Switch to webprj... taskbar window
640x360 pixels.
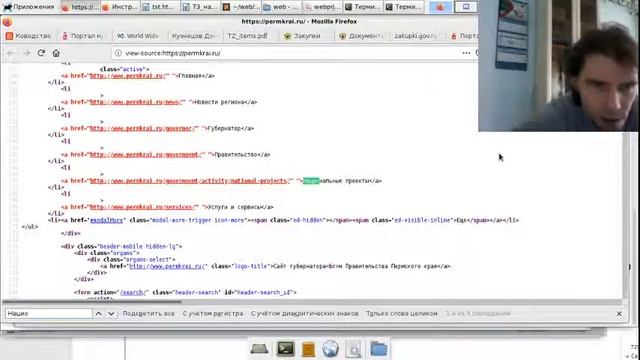point(322,7)
